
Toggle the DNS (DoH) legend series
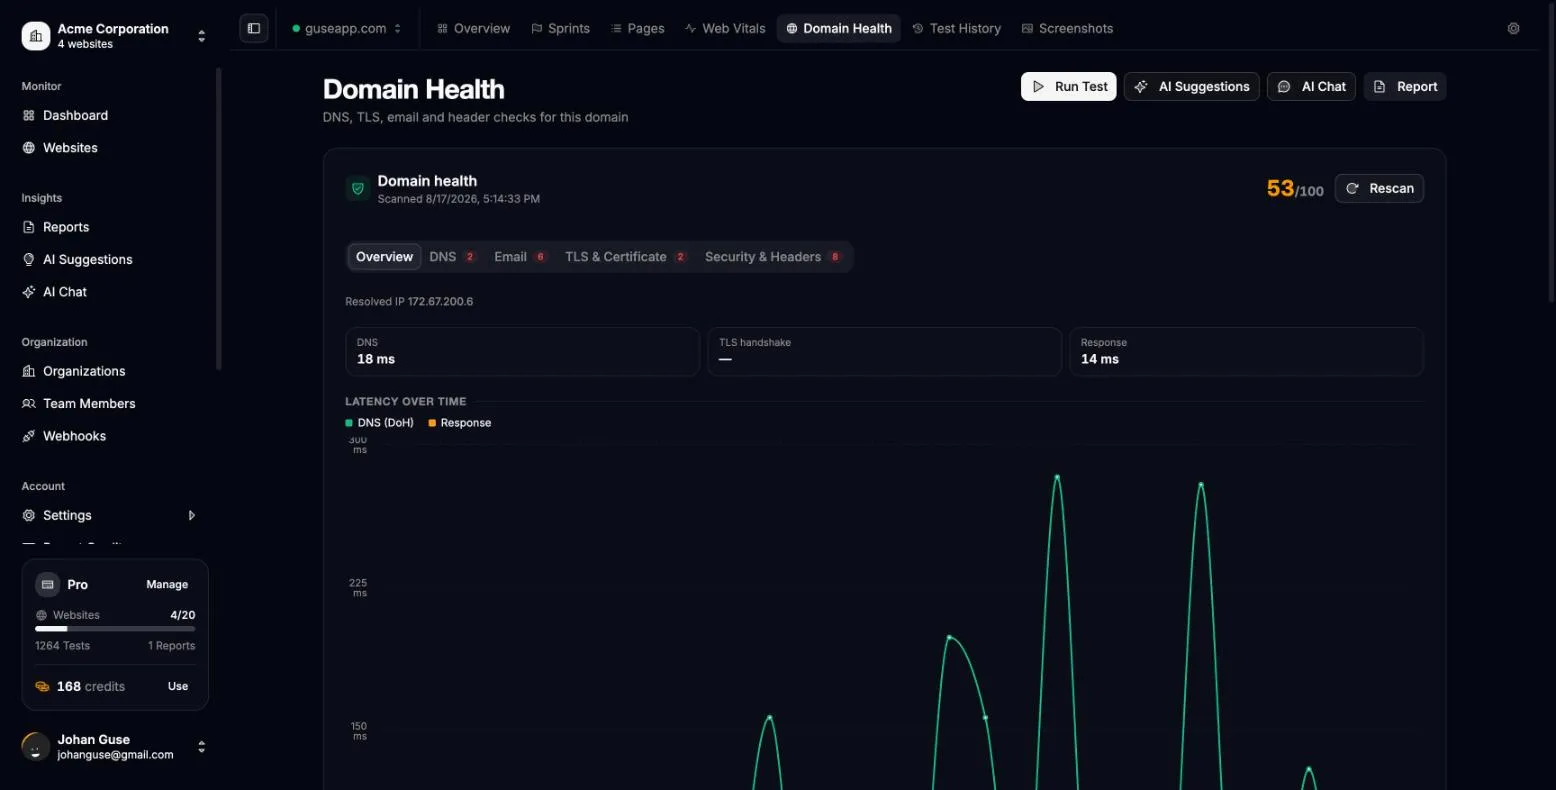[379, 423]
